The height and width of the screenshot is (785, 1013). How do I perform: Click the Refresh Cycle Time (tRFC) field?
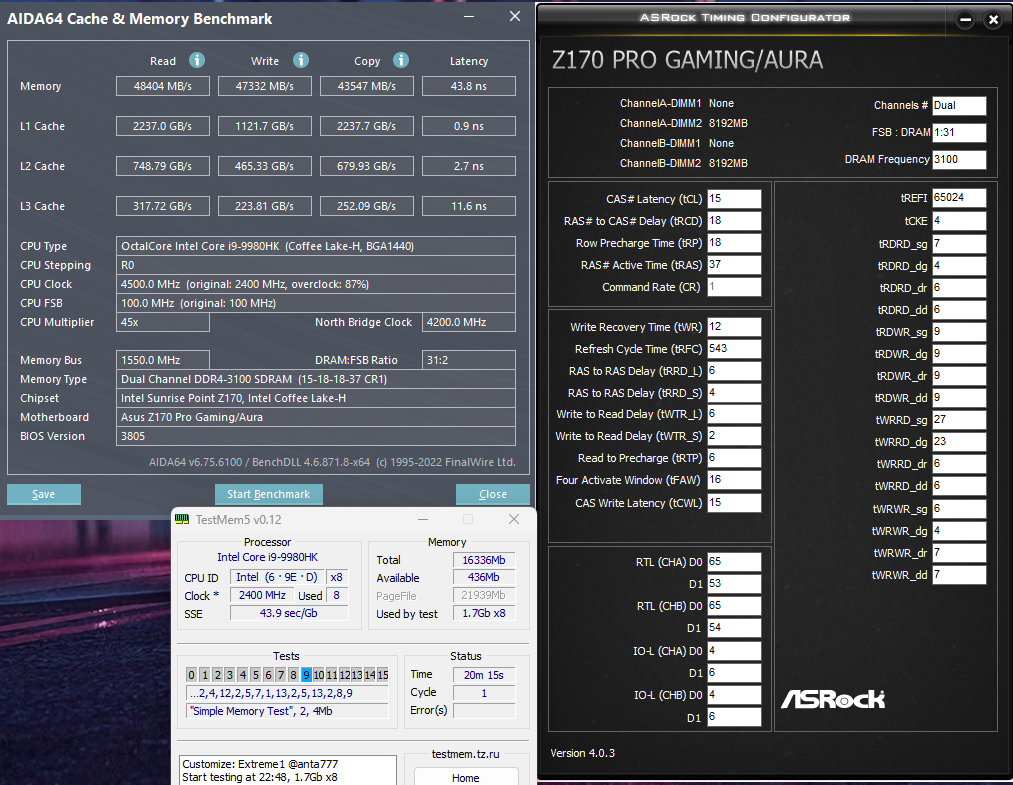(x=735, y=349)
